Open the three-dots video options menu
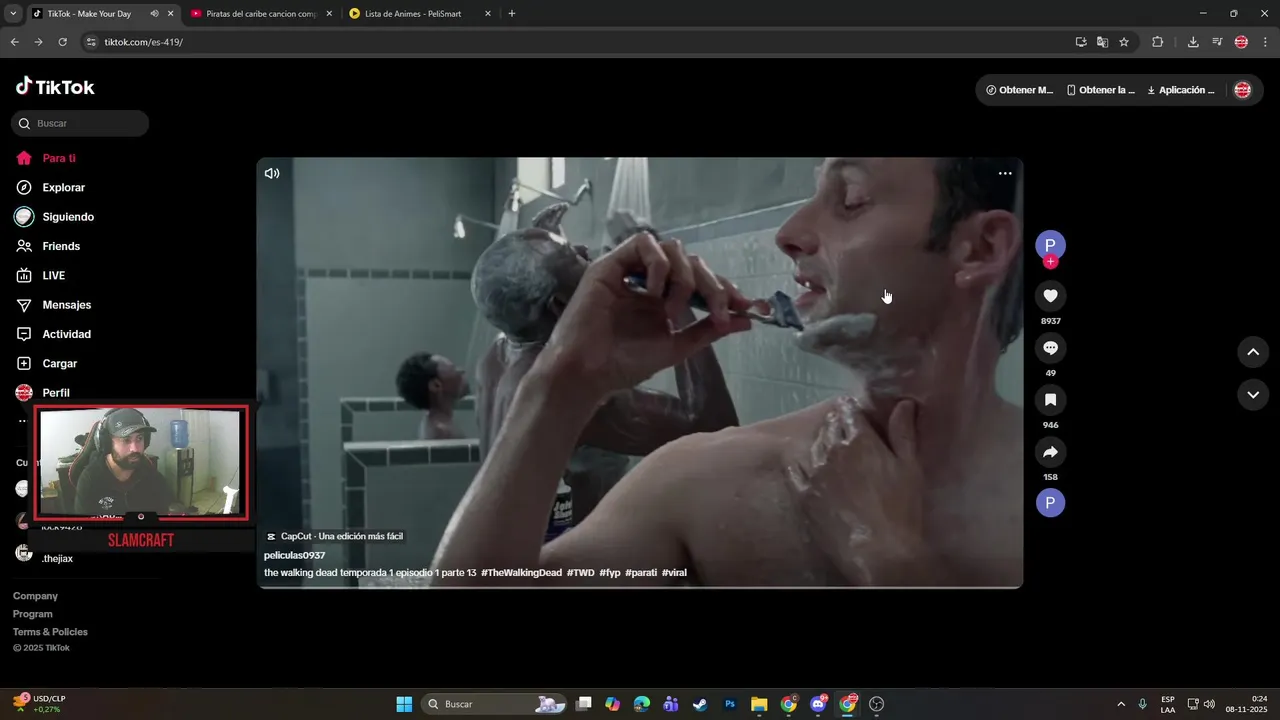 point(1005,173)
